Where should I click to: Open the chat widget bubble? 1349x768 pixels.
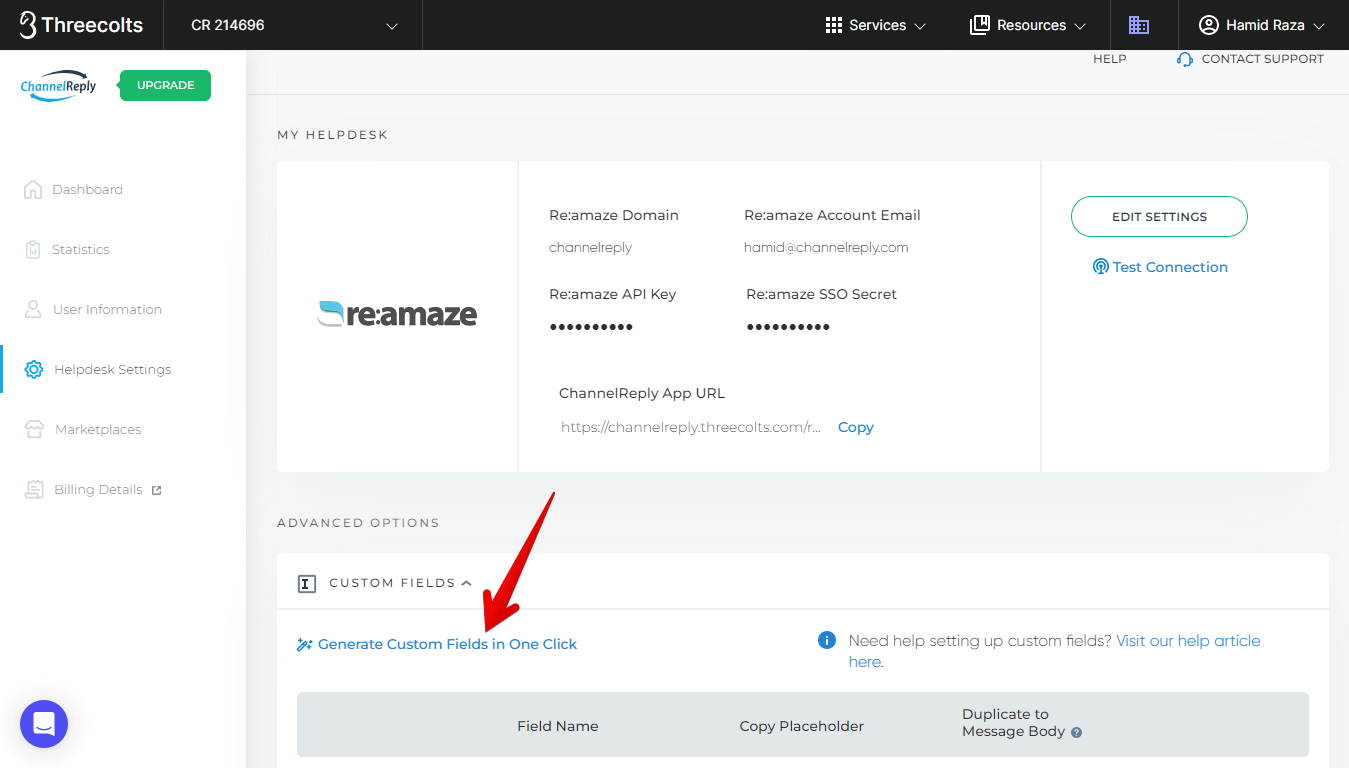click(x=44, y=724)
